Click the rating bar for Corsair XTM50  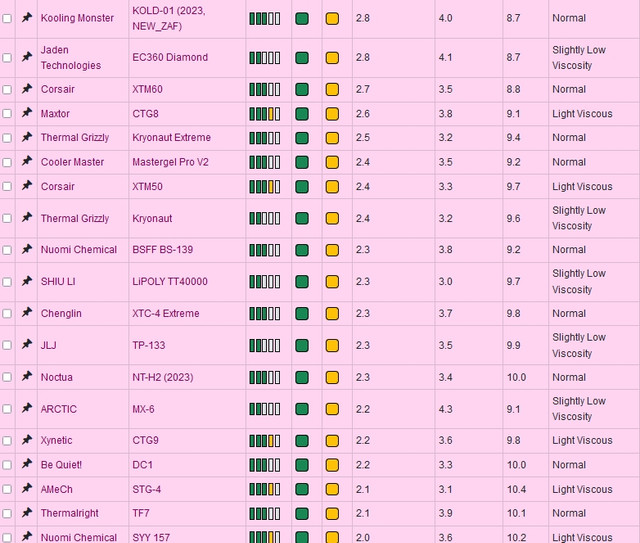(x=265, y=187)
